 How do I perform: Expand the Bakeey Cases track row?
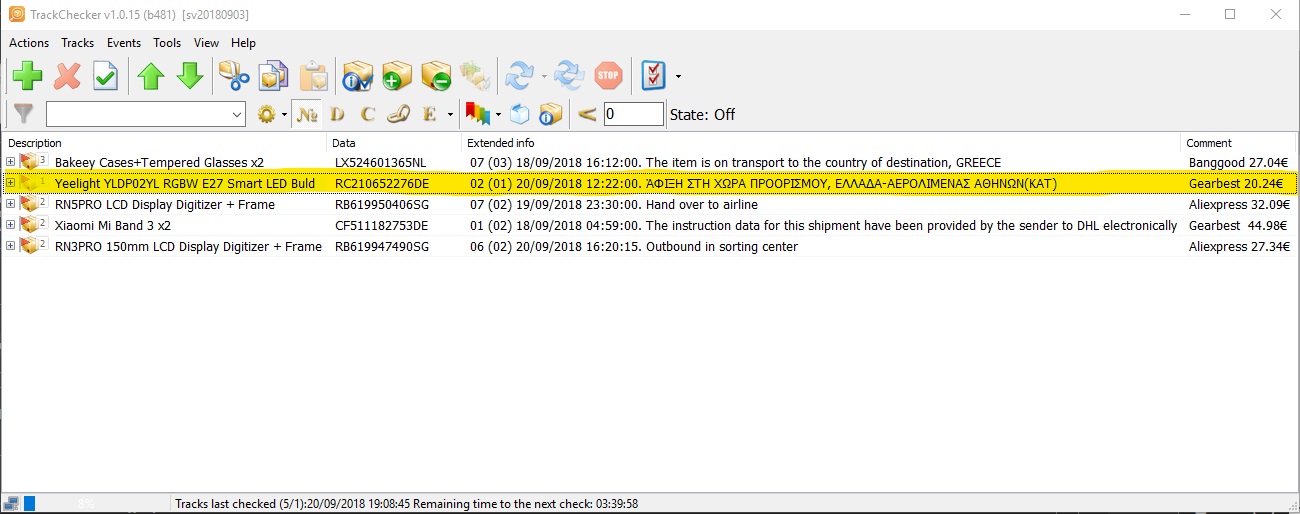11,162
